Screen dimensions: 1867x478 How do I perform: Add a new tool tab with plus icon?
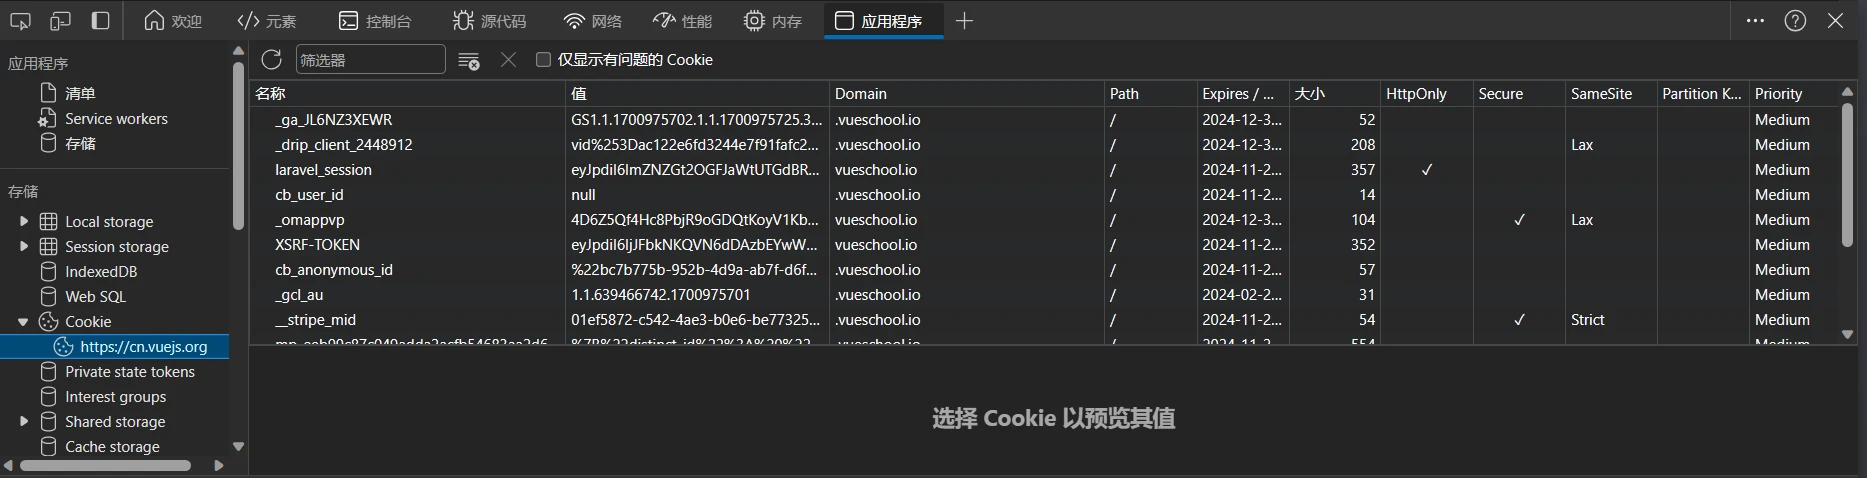point(964,21)
